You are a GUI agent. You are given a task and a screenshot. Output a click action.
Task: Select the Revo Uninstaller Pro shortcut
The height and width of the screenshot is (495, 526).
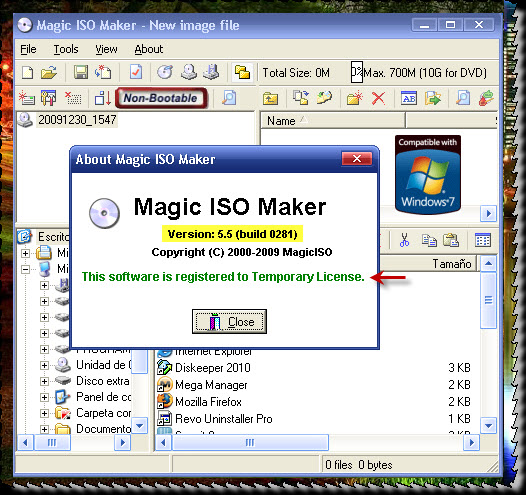pos(224,419)
